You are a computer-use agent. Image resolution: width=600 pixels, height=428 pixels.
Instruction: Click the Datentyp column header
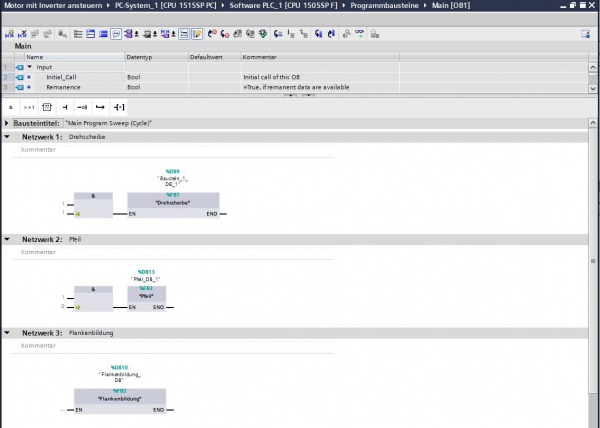(x=140, y=57)
